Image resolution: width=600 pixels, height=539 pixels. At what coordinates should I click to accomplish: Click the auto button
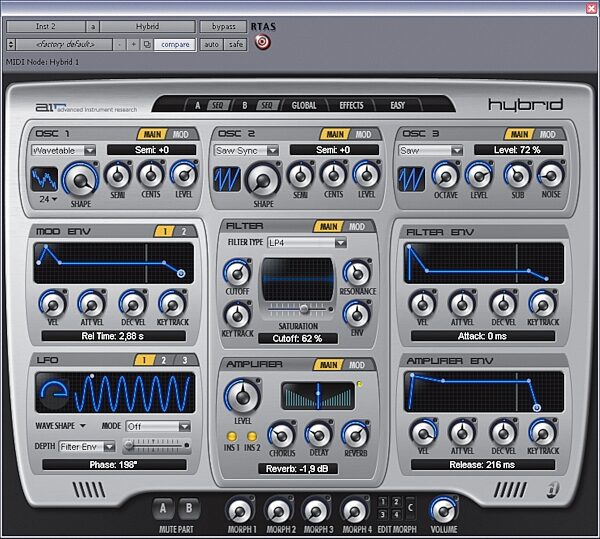211,44
